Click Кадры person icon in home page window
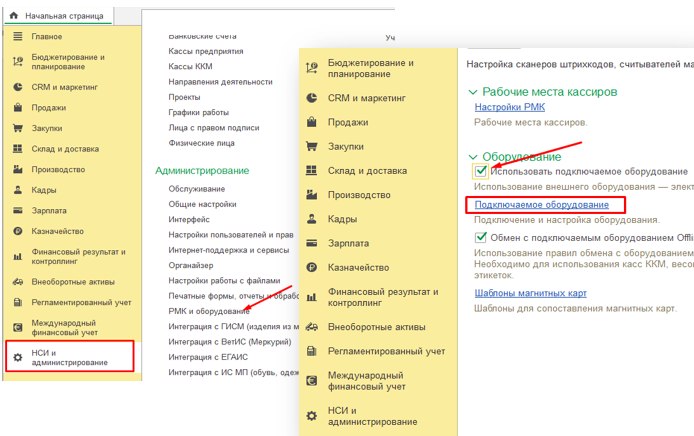Viewport: 694px width, 436px height. point(18,190)
